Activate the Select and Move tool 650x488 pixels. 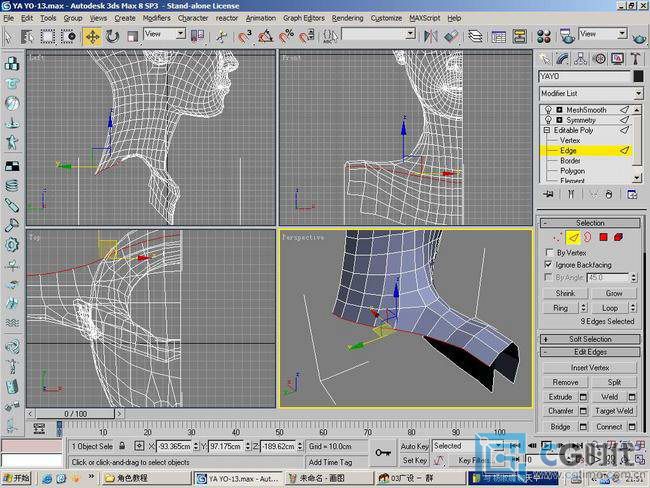coord(92,37)
